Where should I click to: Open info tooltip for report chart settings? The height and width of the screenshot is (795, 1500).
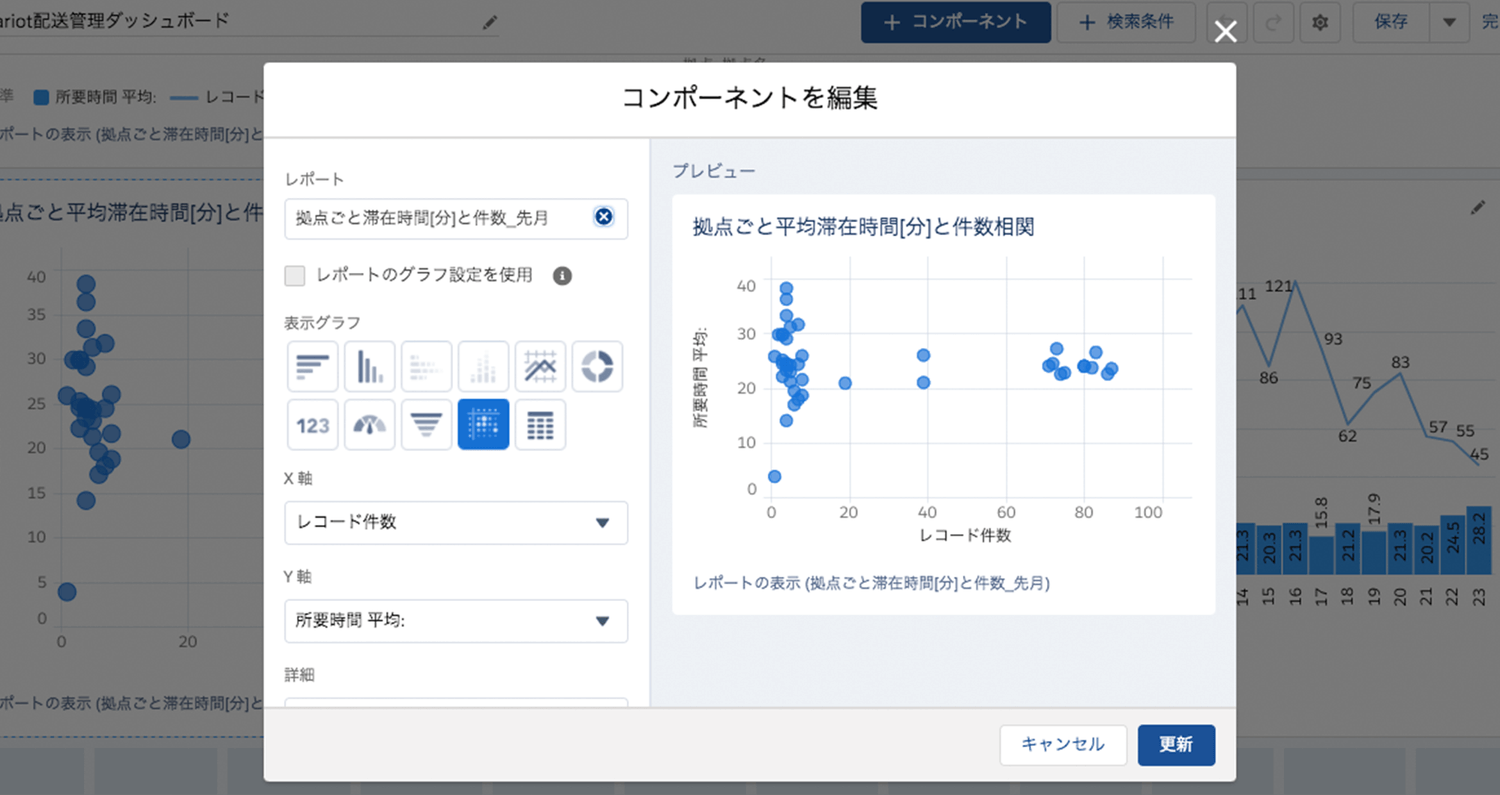point(562,275)
